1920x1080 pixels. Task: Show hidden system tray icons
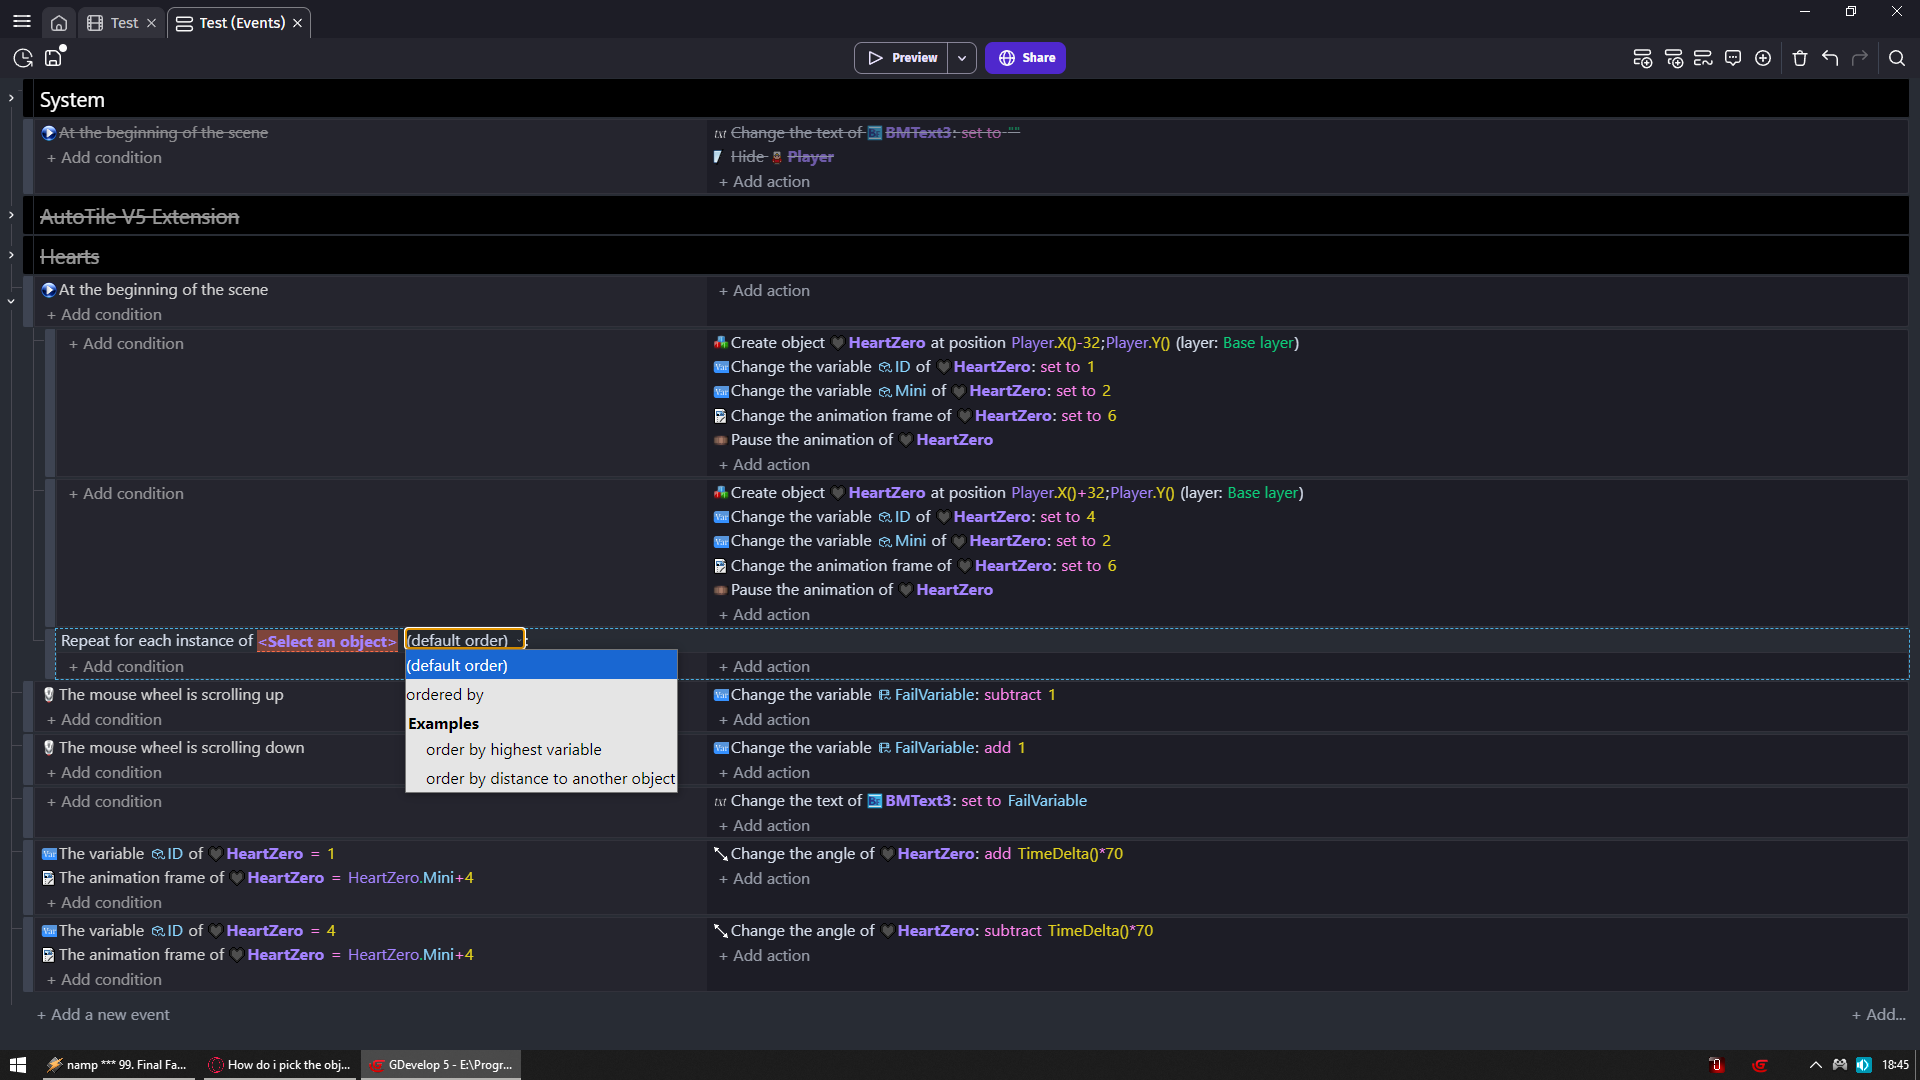[1815, 1065]
